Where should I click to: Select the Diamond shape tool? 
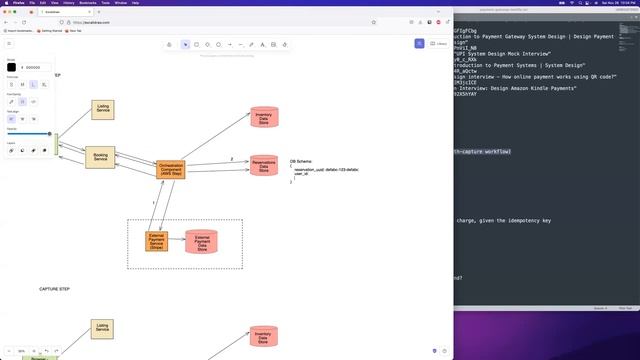(x=207, y=44)
